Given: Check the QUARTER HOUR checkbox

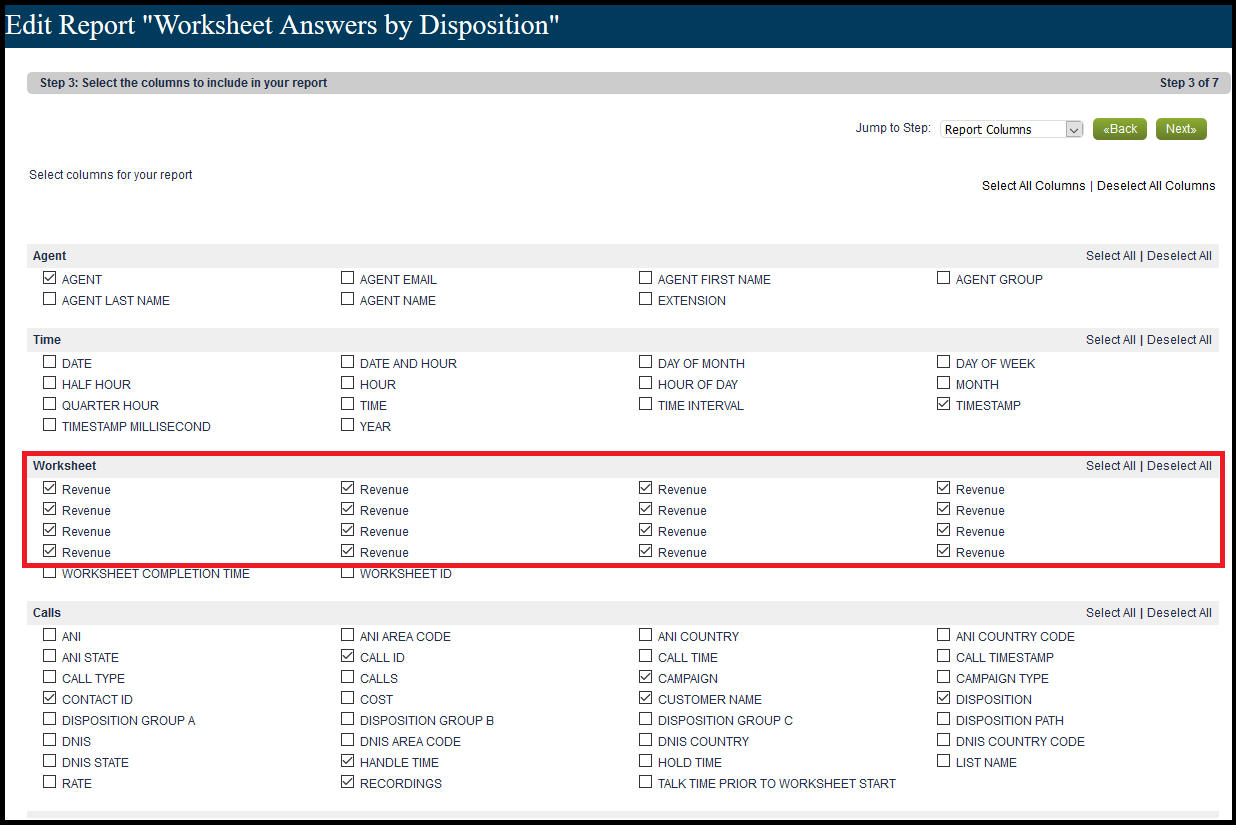Looking at the screenshot, I should point(50,404).
